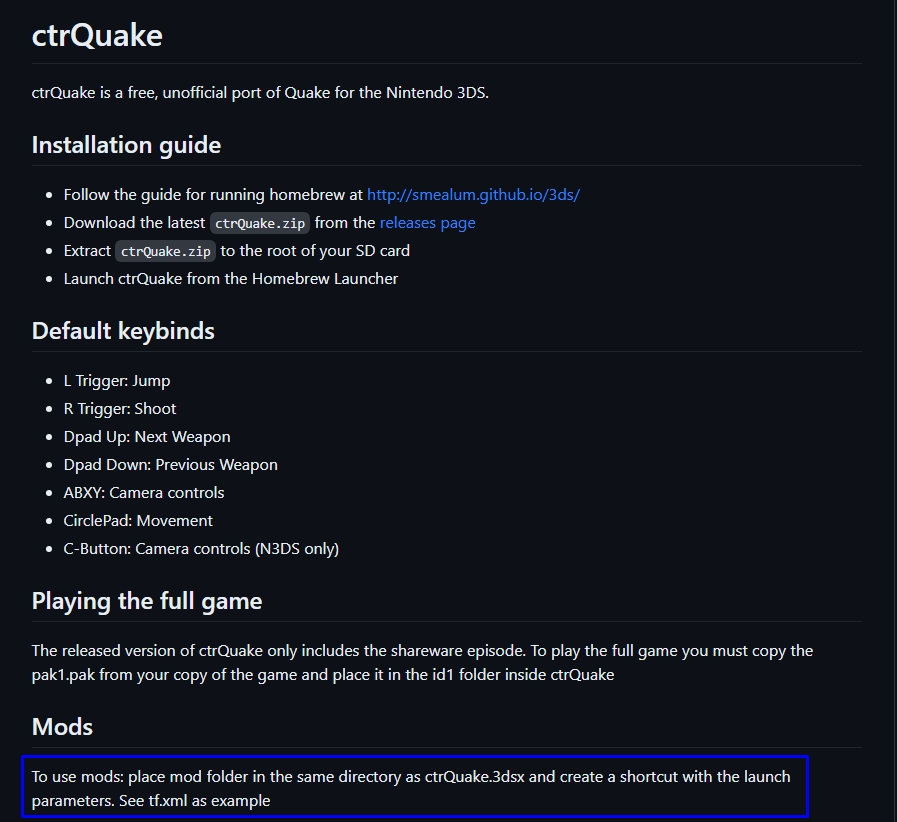Click the Installation guide heading

coord(126,145)
